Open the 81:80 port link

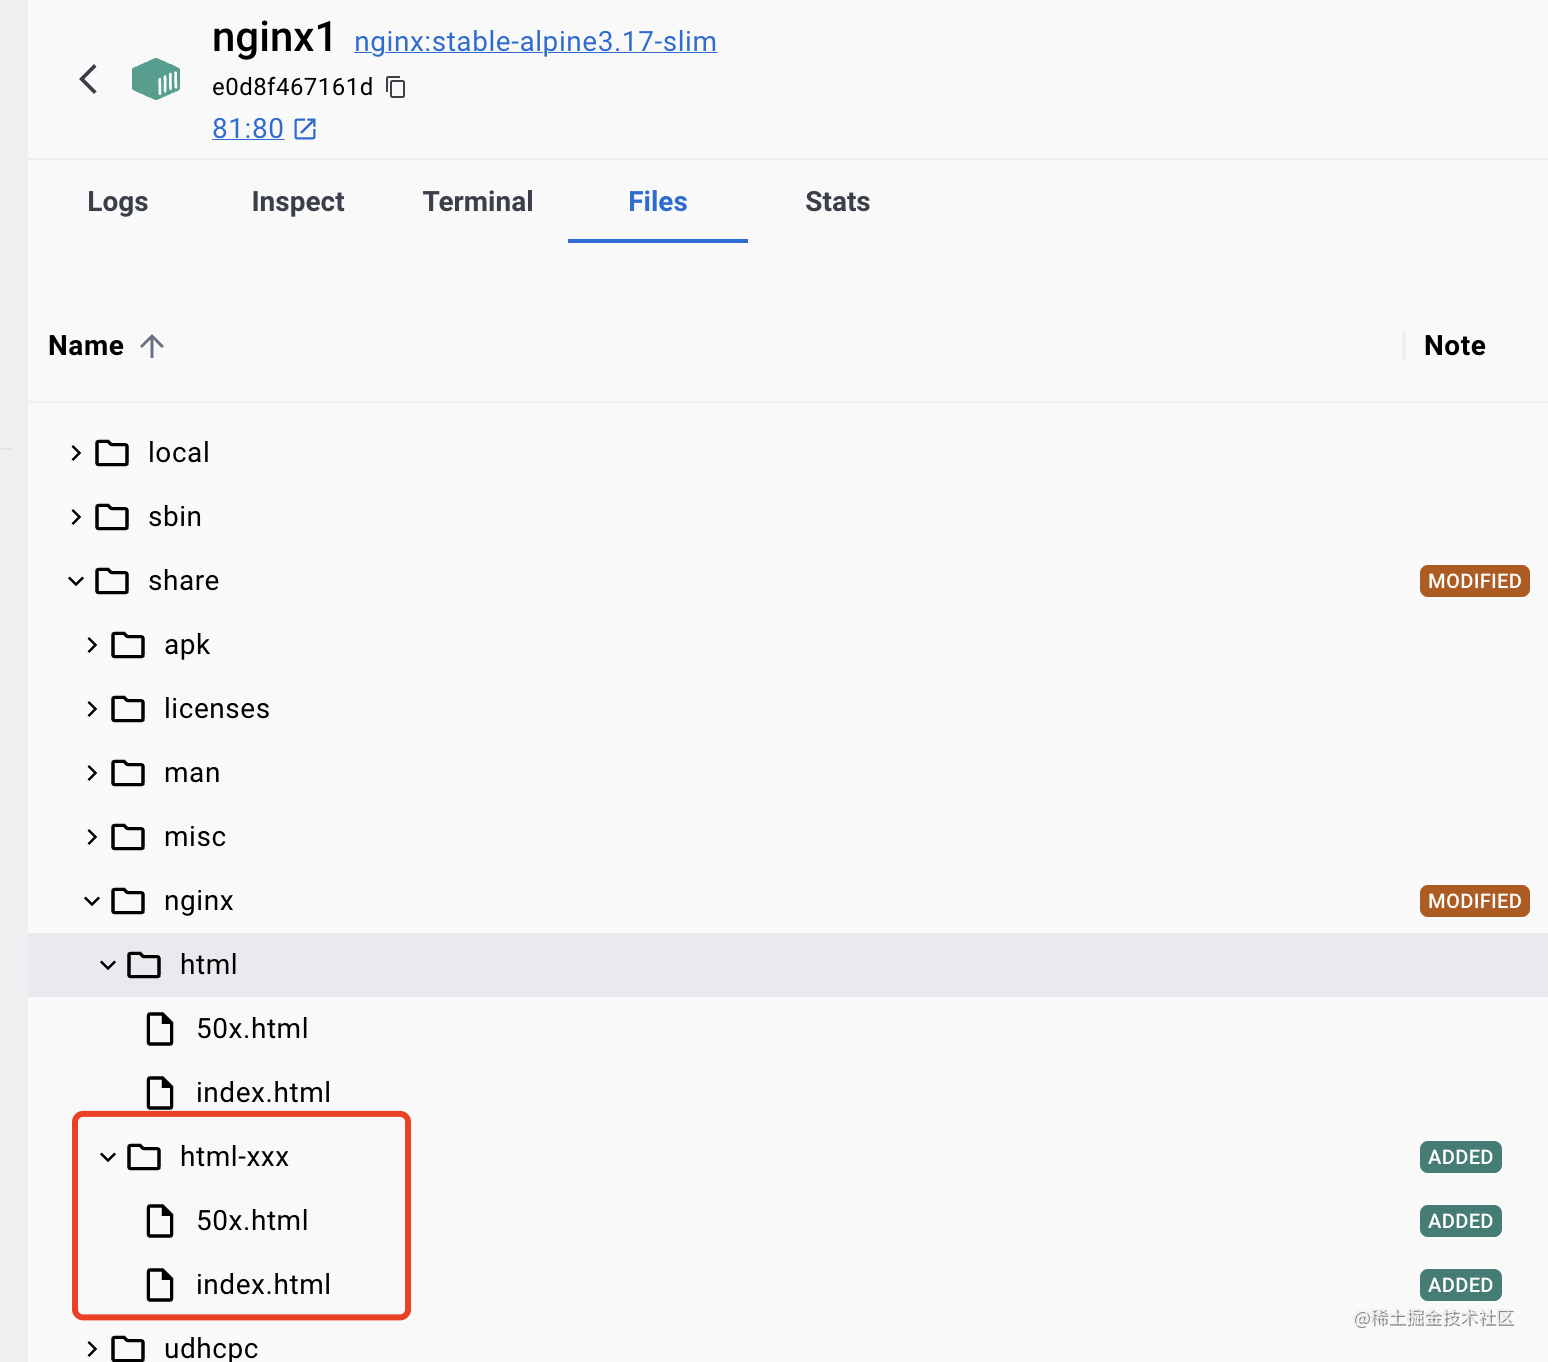[x=248, y=129]
